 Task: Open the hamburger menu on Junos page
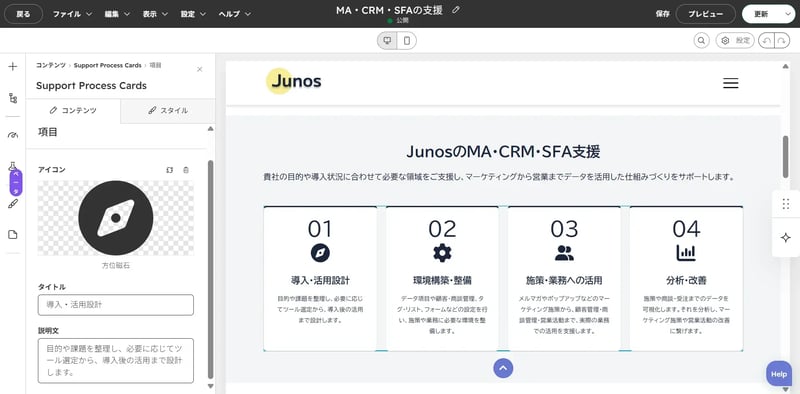tap(731, 83)
